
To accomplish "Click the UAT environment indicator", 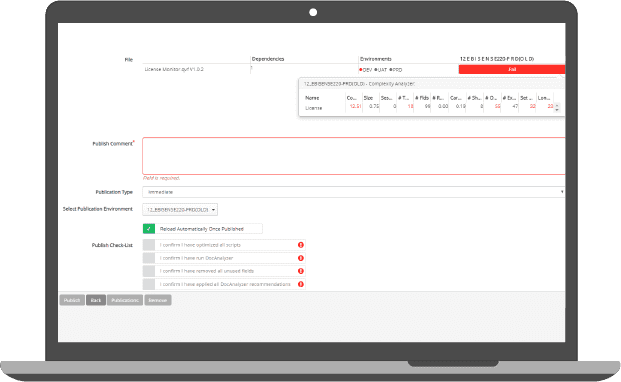I will (x=380, y=70).
